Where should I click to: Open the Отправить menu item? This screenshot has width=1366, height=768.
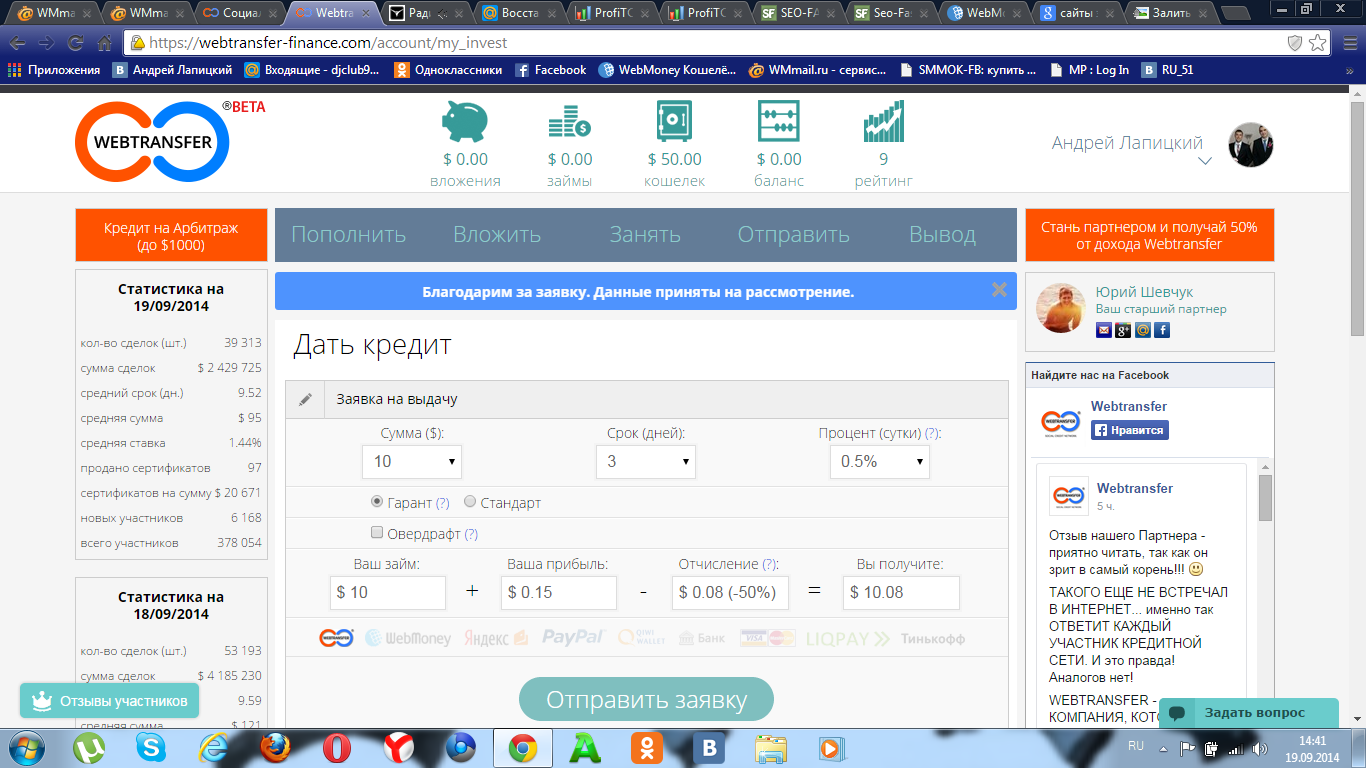[x=794, y=235]
